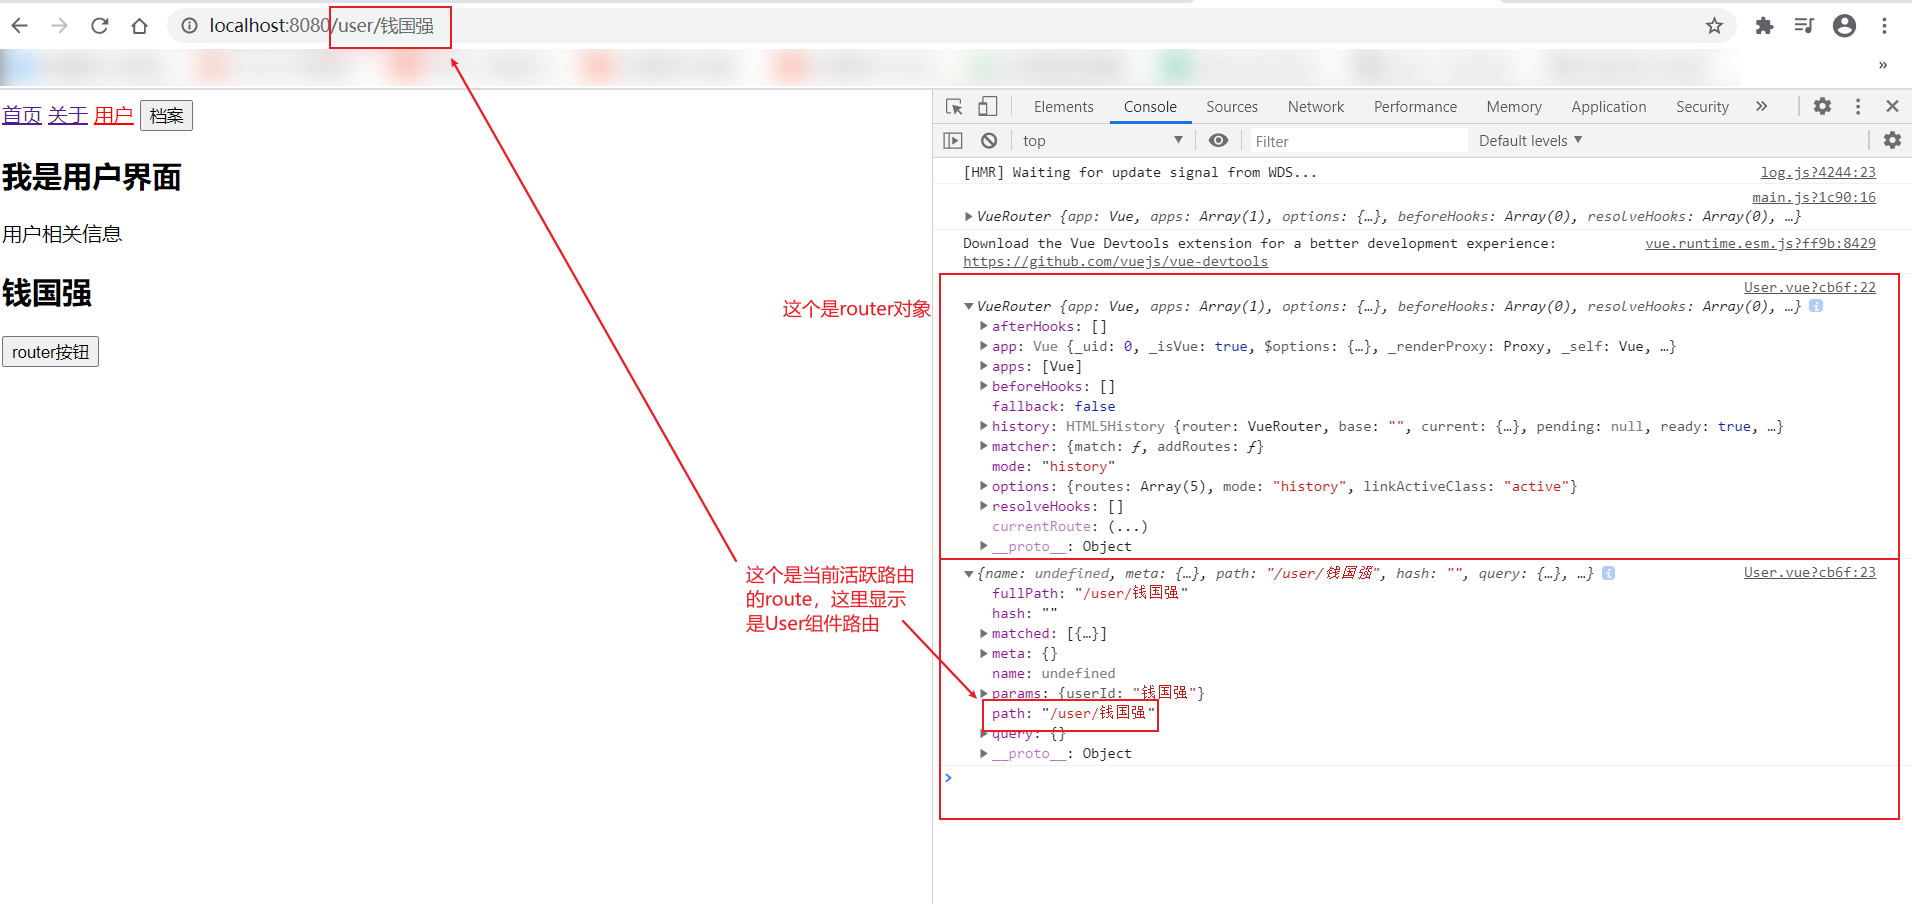The height and width of the screenshot is (904, 1912).
Task: Switch to the Elements tab
Action: click(1063, 107)
